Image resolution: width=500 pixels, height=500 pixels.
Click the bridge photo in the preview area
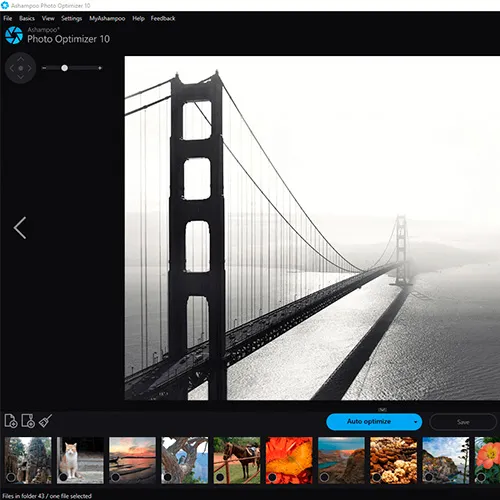[x=312, y=228]
